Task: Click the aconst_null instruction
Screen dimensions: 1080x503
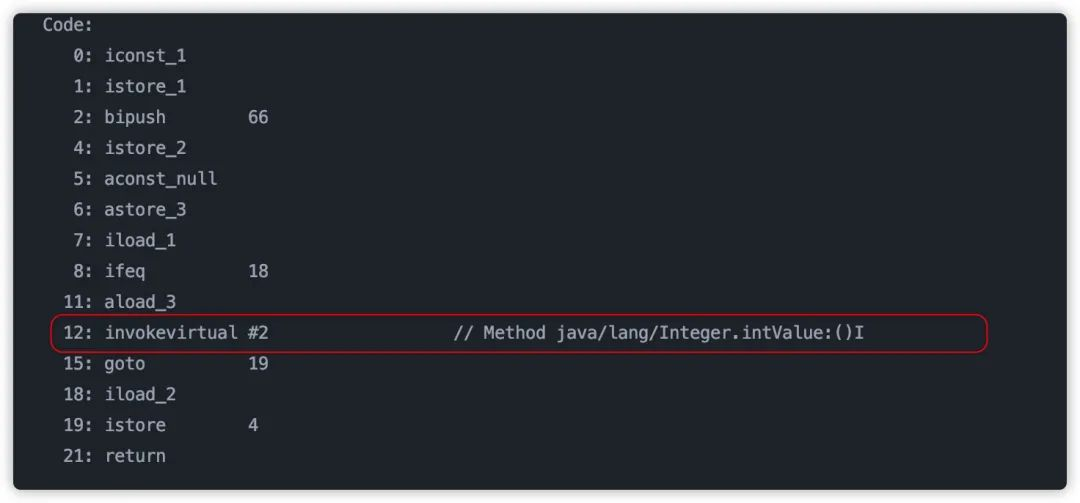Action: coord(160,179)
